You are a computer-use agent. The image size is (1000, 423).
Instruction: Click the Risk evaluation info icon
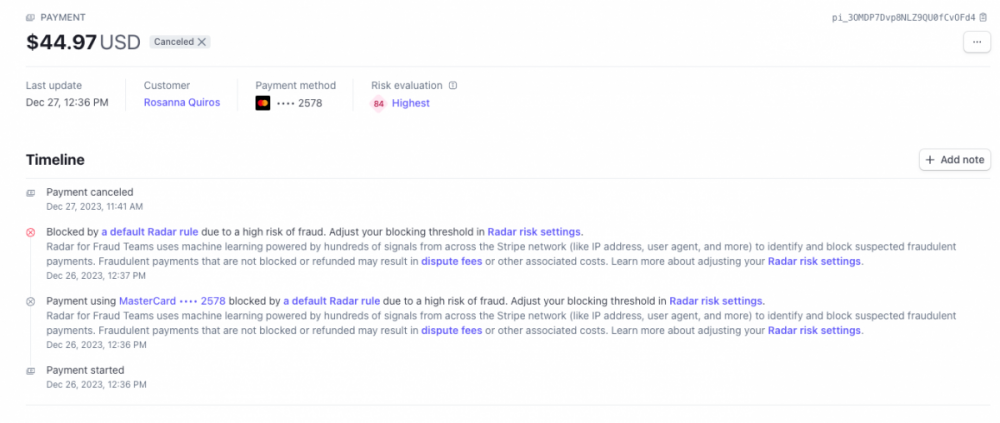453,85
